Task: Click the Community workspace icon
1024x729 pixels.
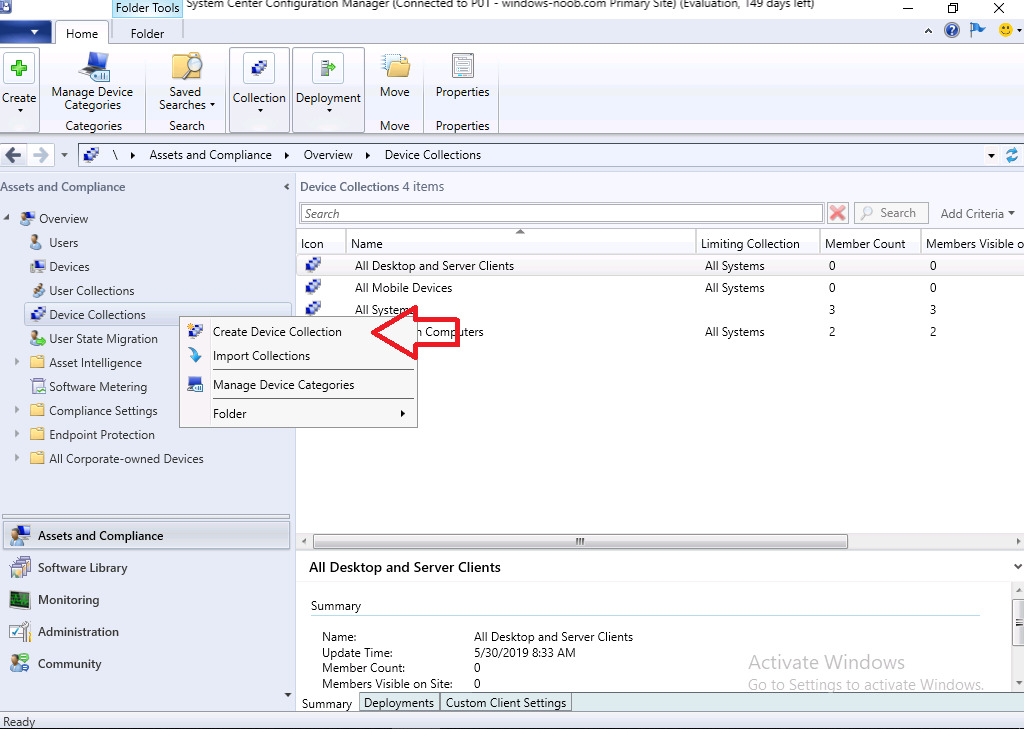Action: pyautogui.click(x=20, y=664)
